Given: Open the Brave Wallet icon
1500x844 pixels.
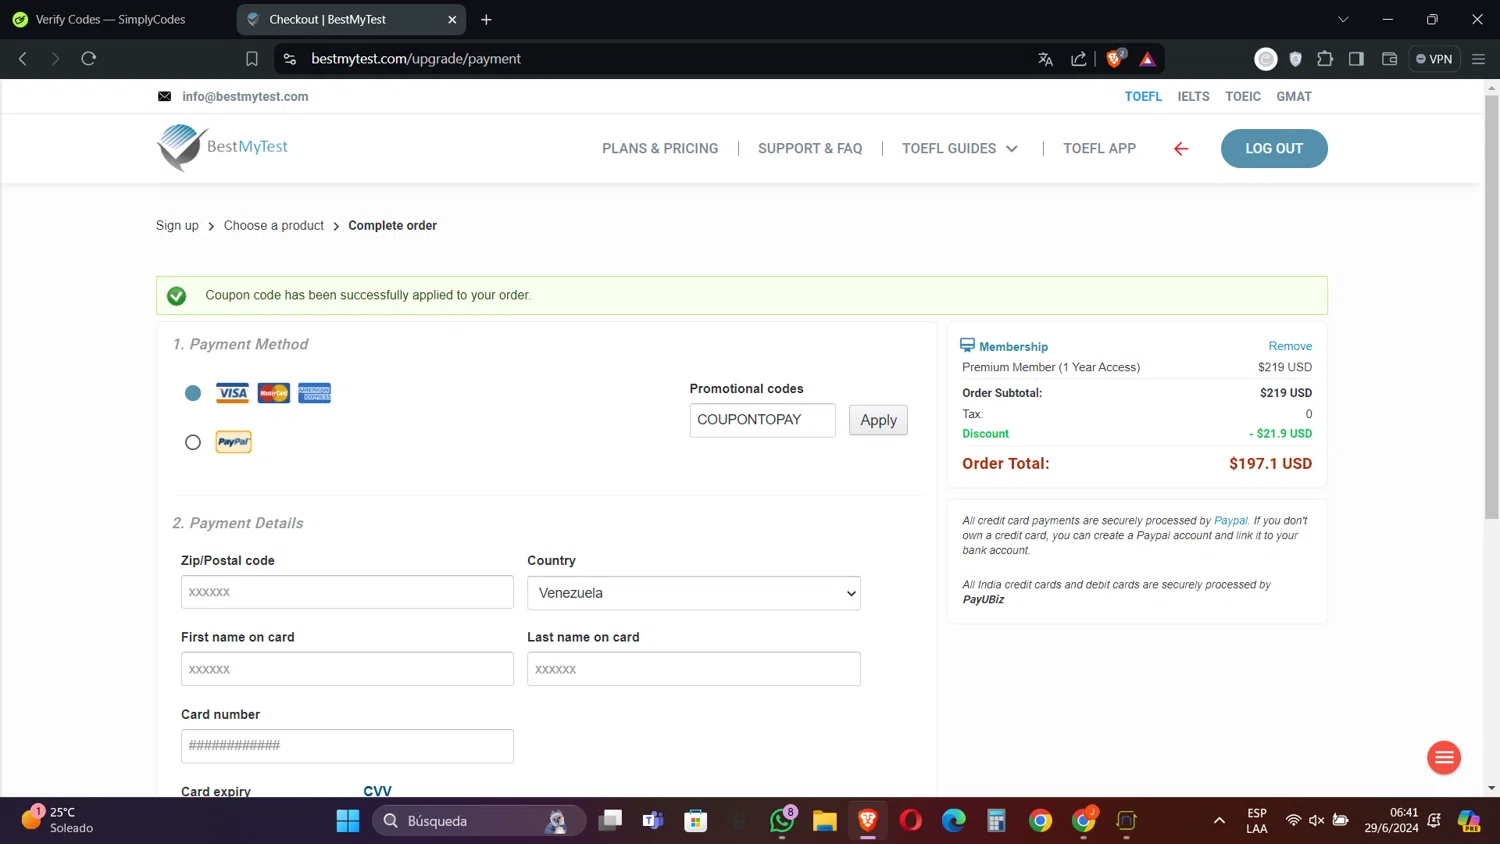Looking at the screenshot, I should pyautogui.click(x=1389, y=59).
